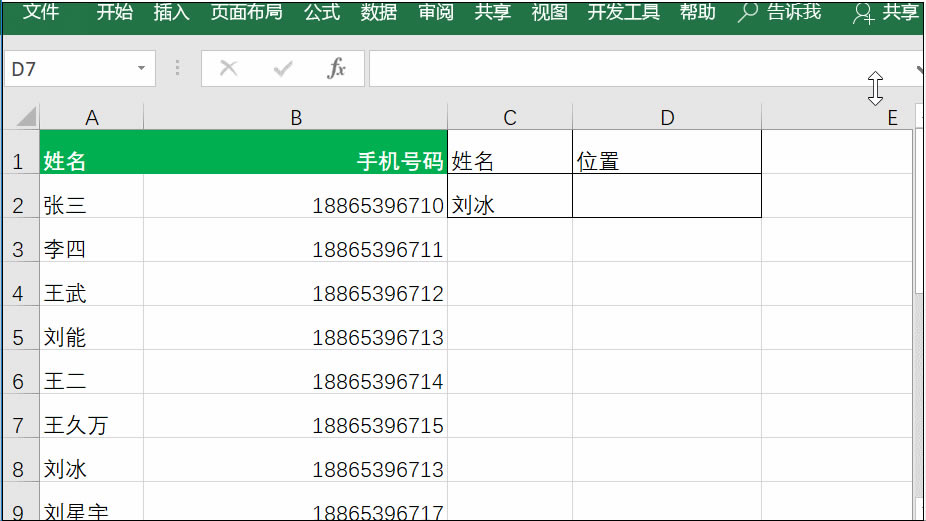This screenshot has width=926, height=521.
Task: Select cell C2 containing 刘冰
Action: click(x=509, y=205)
